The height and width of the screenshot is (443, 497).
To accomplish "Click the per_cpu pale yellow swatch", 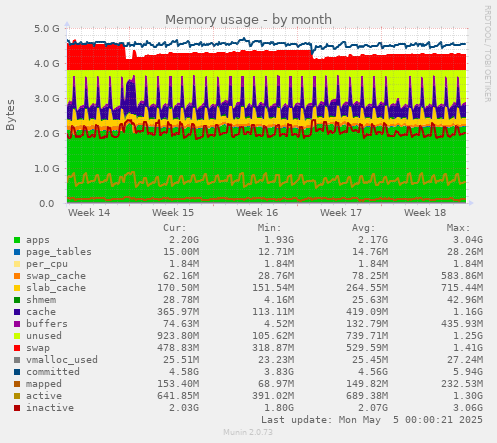I will point(17,264).
